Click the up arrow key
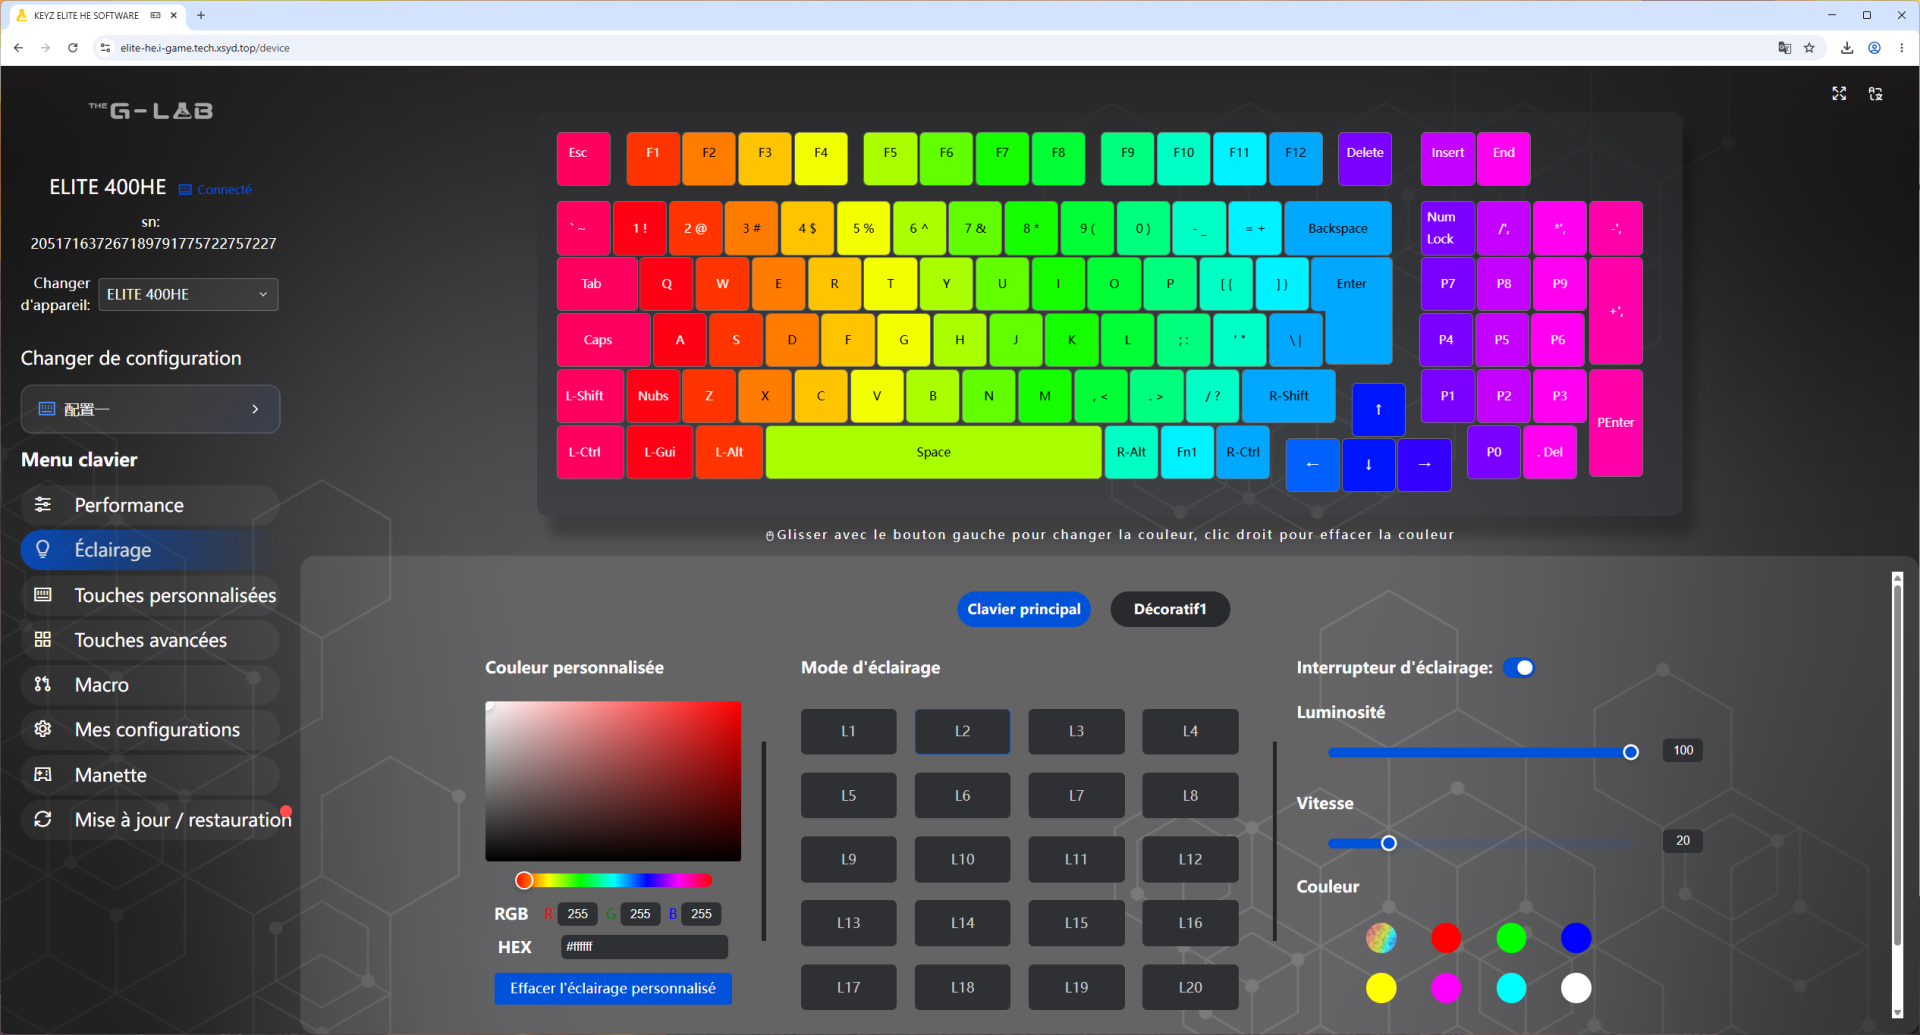 1378,410
